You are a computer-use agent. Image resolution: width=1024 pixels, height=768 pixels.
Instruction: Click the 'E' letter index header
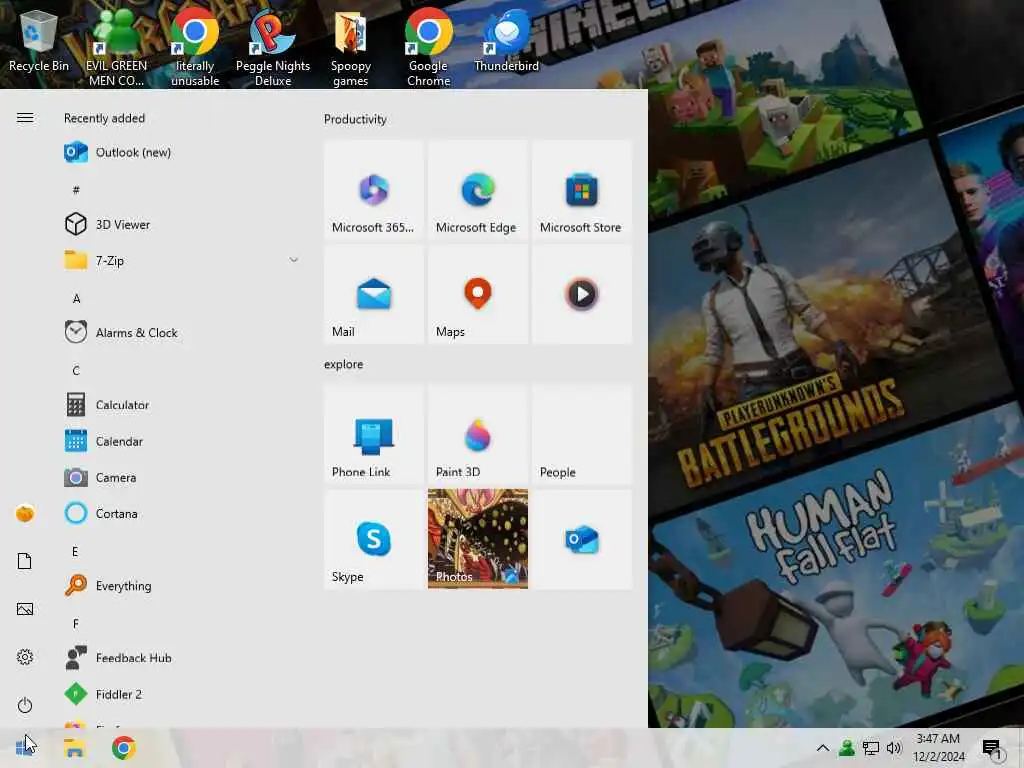pyautogui.click(x=75, y=552)
